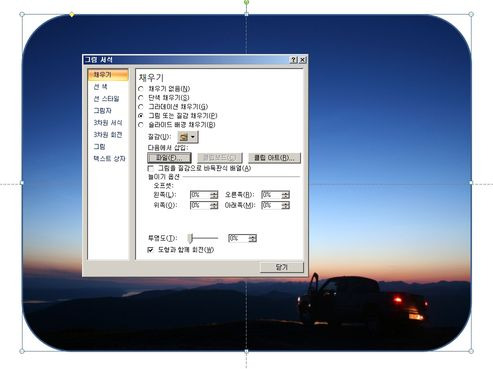Click the 투명도(T) transparency slider thumb
The width and height of the screenshot is (493, 369).
(x=190, y=238)
